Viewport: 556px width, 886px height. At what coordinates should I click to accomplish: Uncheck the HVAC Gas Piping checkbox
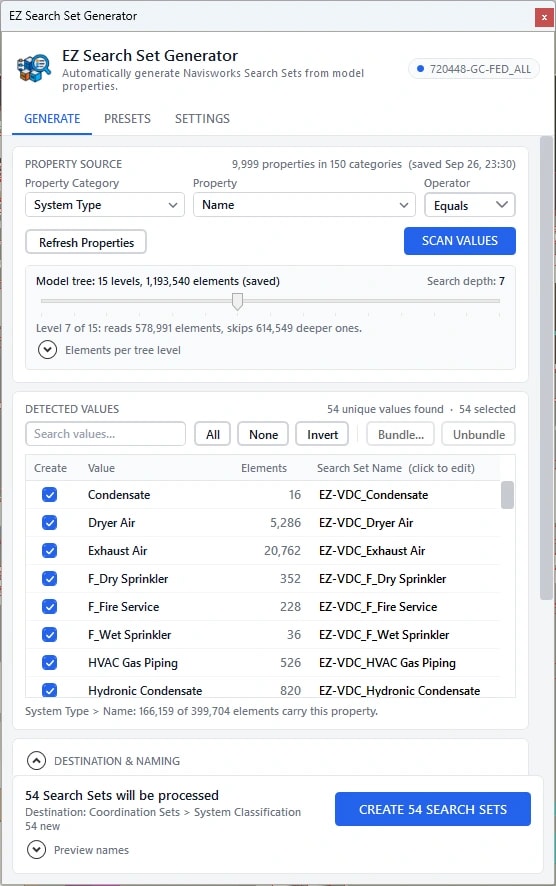tap(50, 663)
